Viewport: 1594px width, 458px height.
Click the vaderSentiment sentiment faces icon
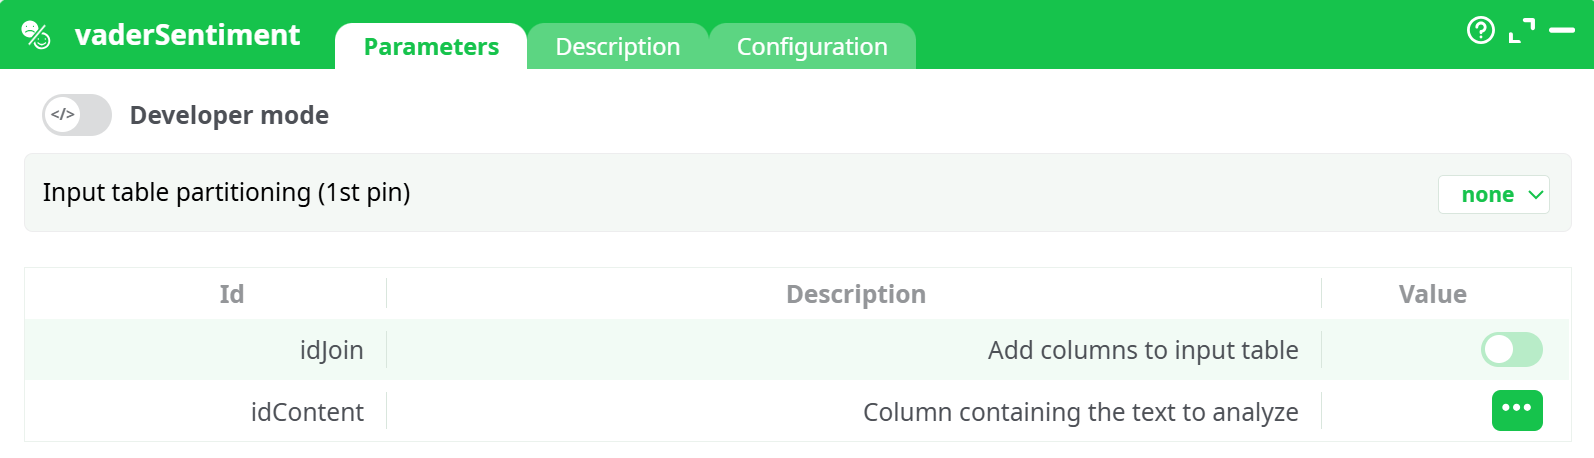(36, 35)
